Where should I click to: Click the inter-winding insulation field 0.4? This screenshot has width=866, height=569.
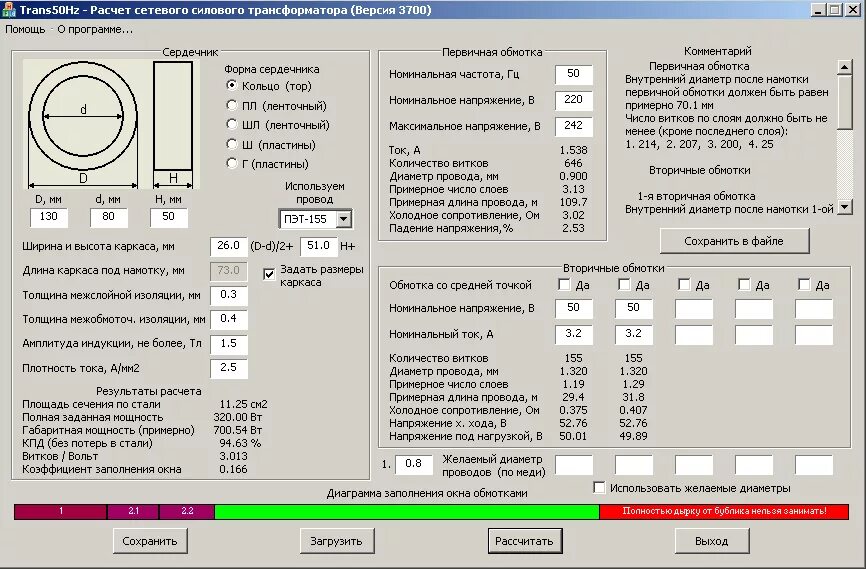click(229, 319)
